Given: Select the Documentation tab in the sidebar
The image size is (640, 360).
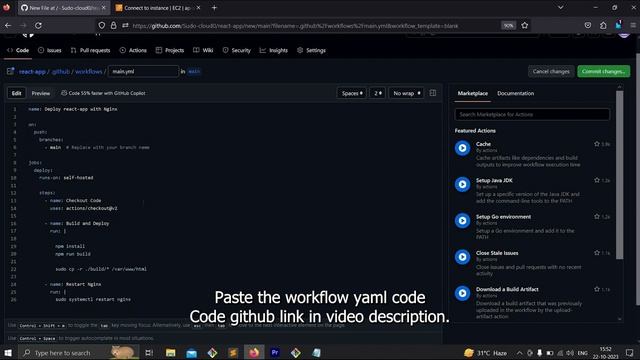Looking at the screenshot, I should [516, 93].
